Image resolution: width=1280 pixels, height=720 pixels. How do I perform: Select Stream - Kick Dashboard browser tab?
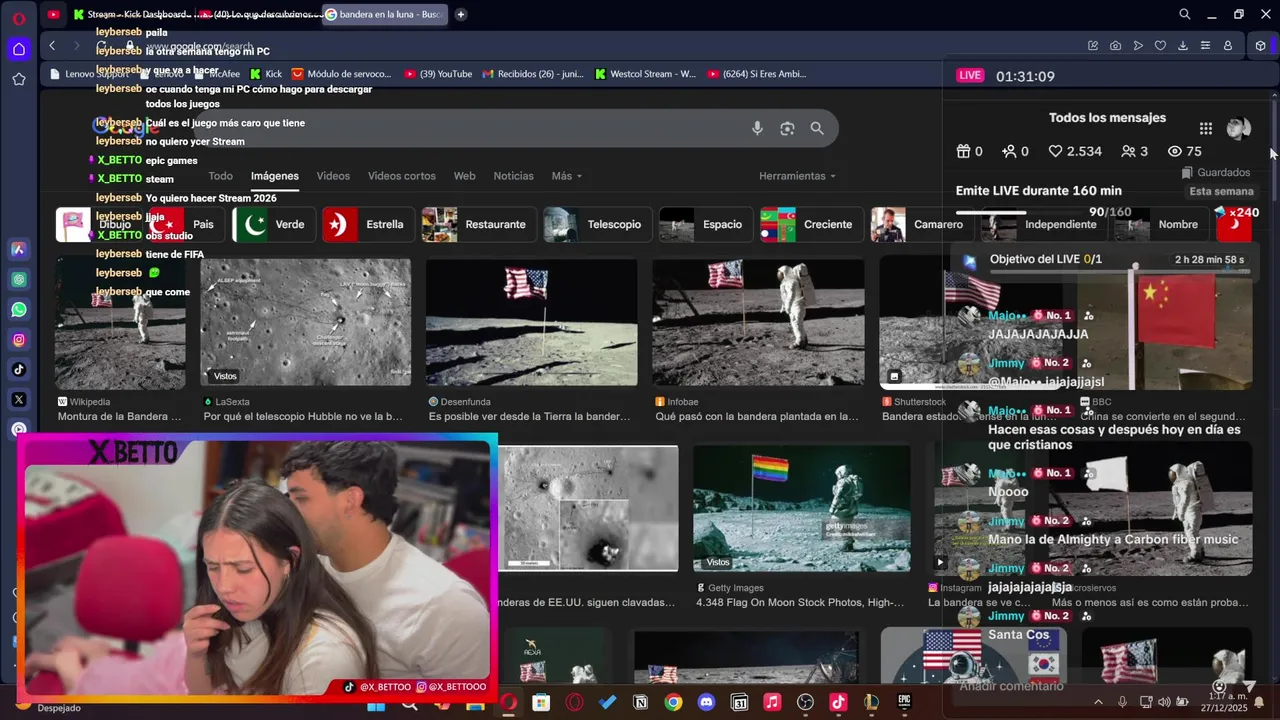[129, 14]
